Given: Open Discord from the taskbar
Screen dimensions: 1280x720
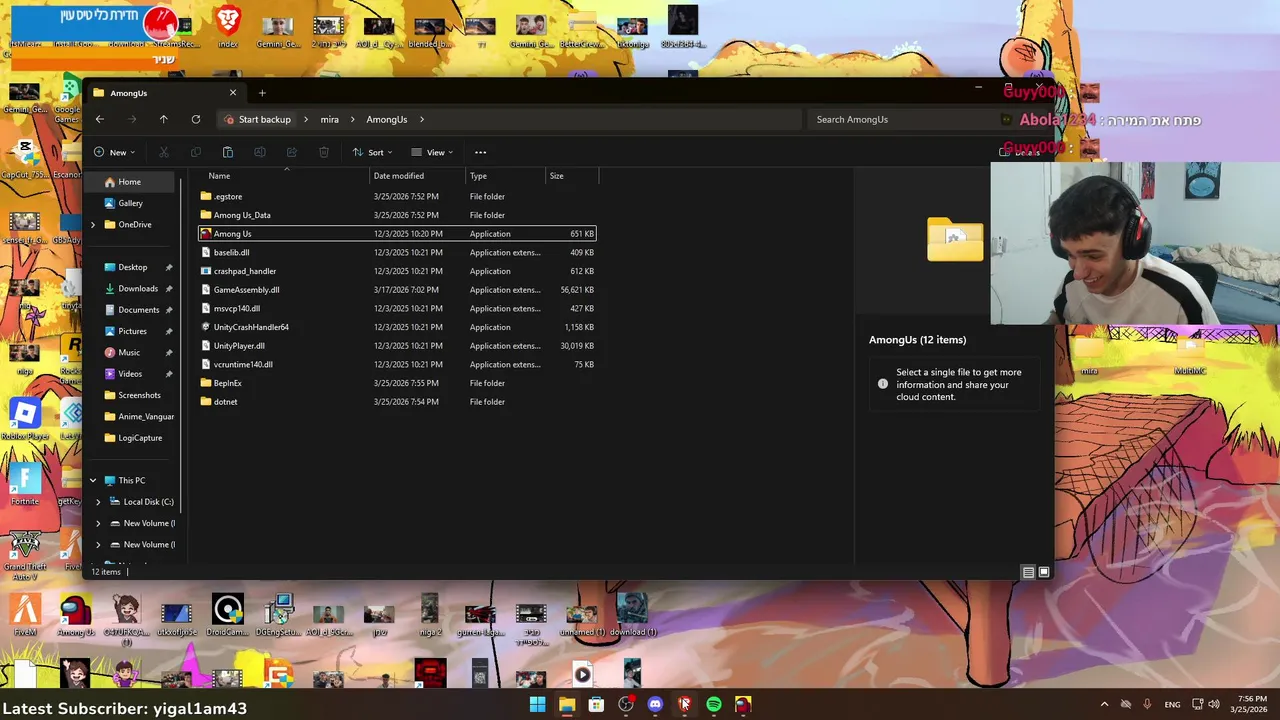Looking at the screenshot, I should (655, 704).
